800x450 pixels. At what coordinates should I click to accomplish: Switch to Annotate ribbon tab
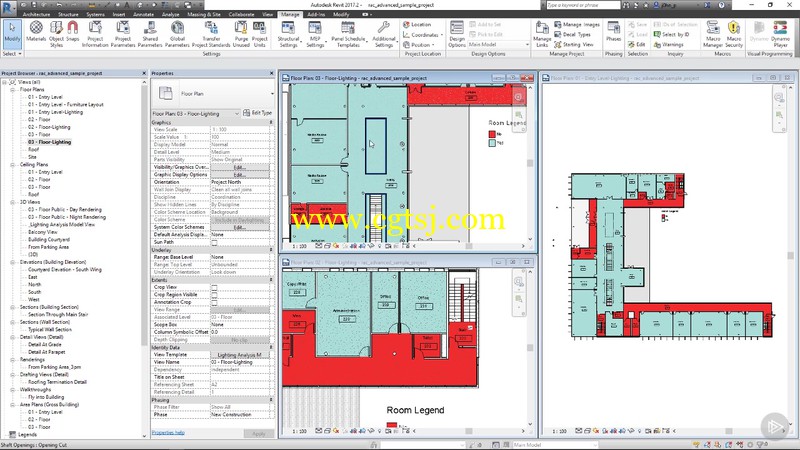[143, 14]
